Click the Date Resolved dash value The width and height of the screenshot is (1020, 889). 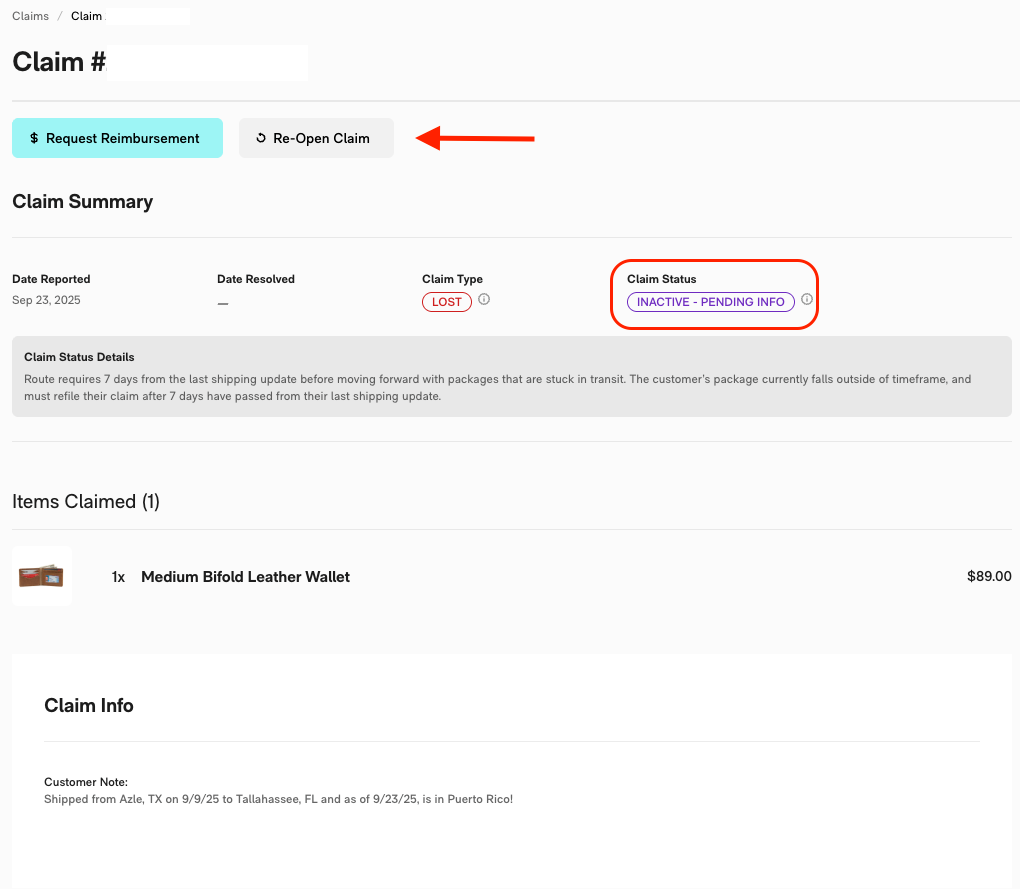pos(223,302)
